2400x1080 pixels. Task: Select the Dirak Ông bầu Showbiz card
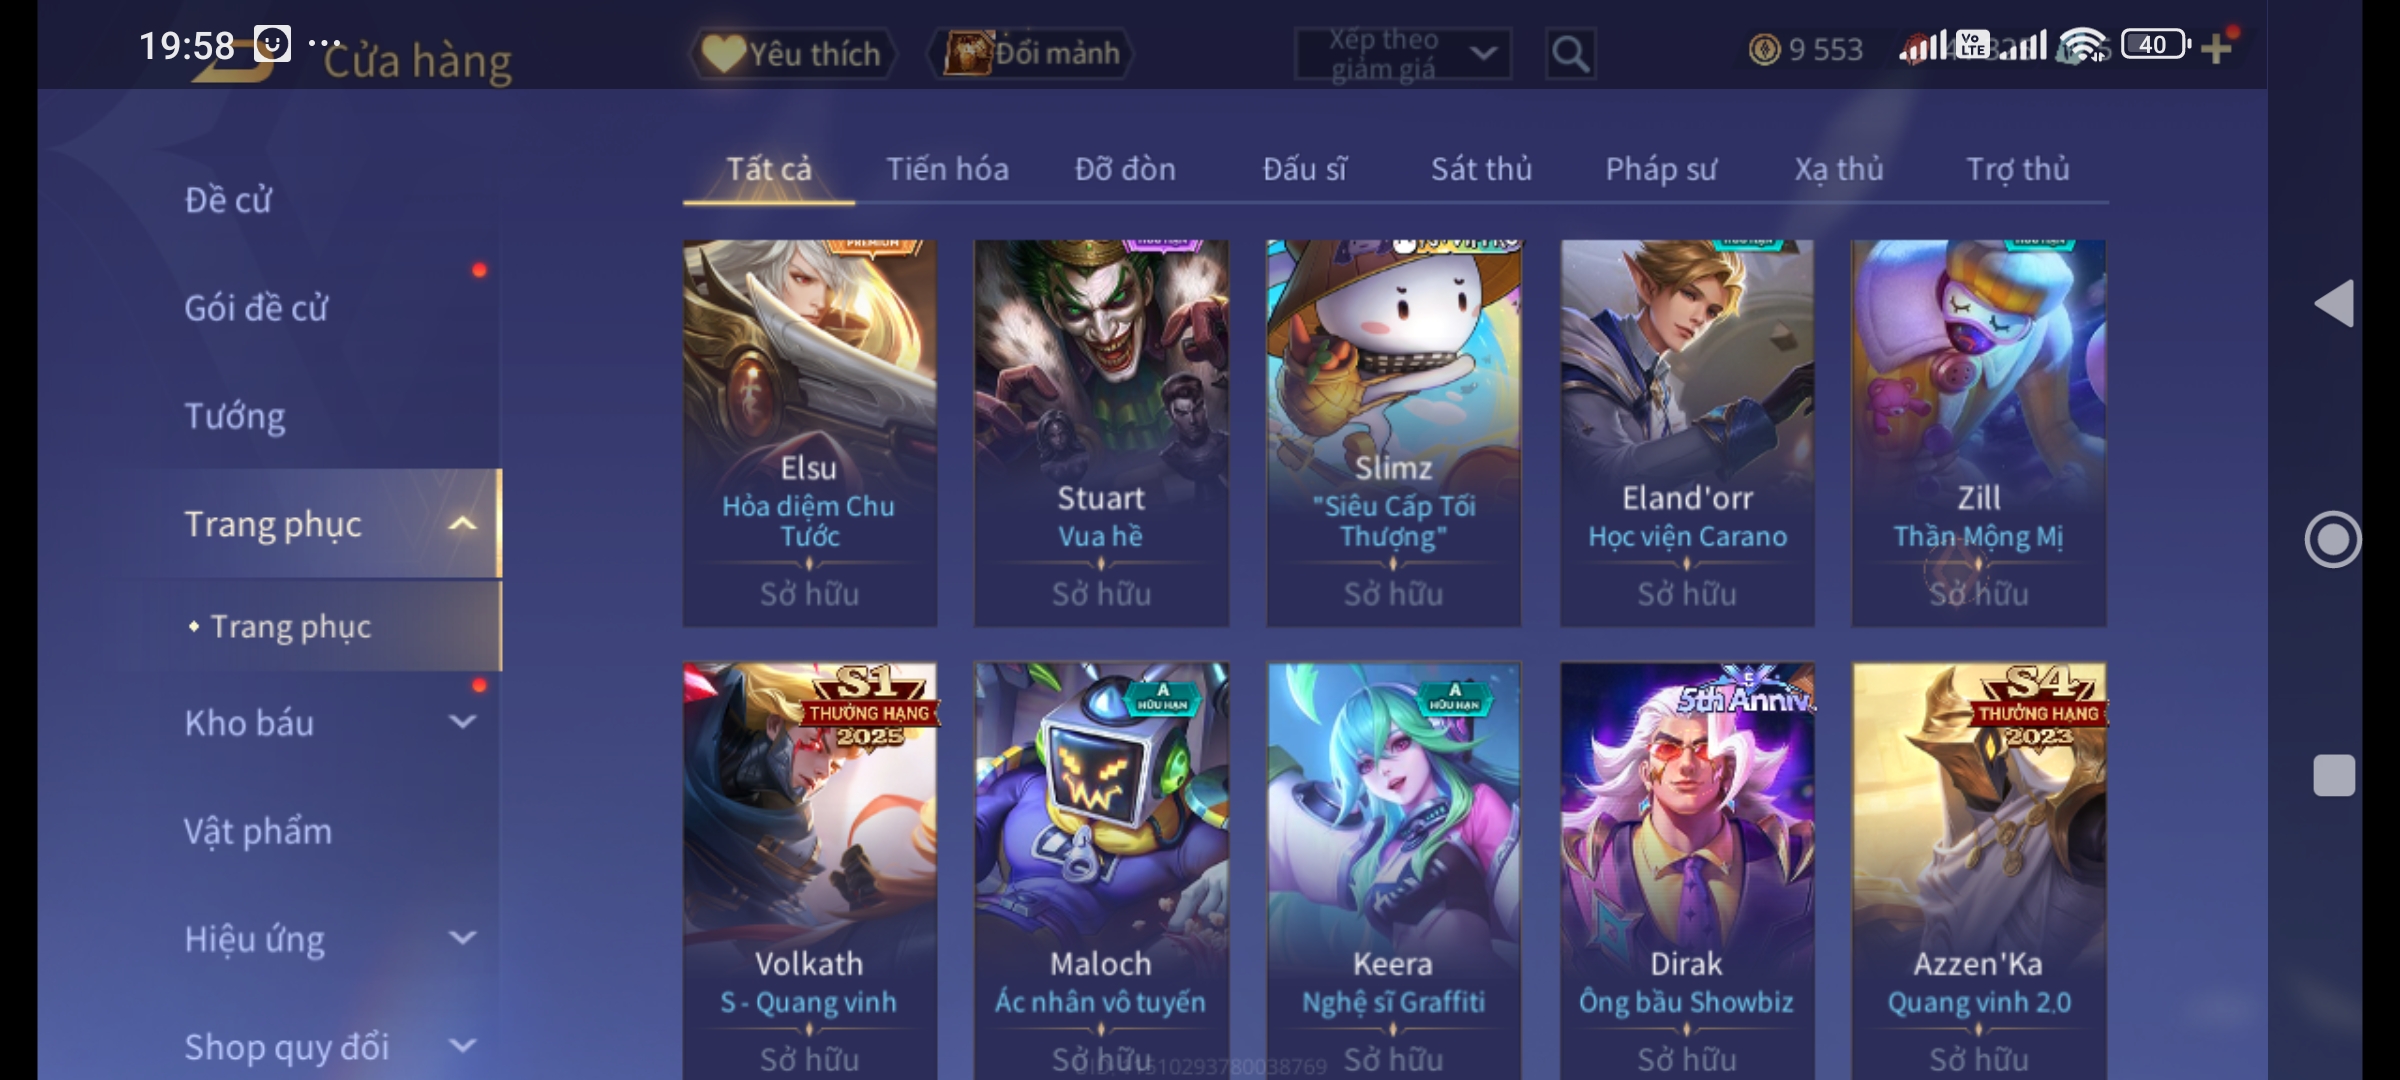click(1687, 870)
